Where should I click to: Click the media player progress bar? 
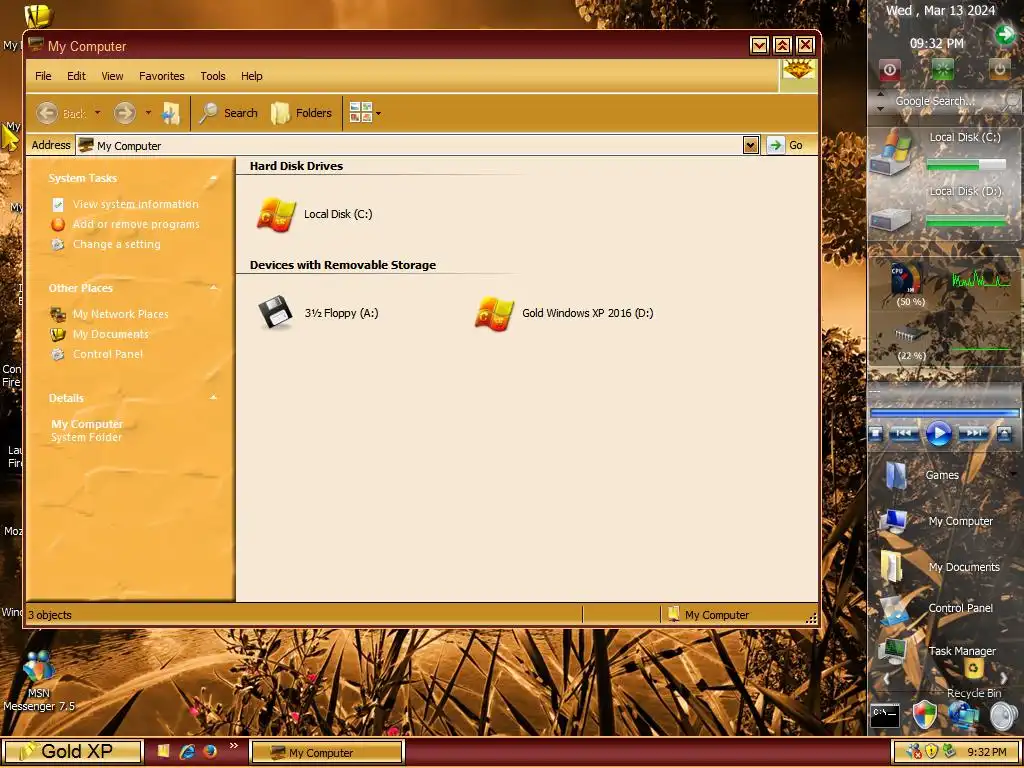[x=944, y=413]
